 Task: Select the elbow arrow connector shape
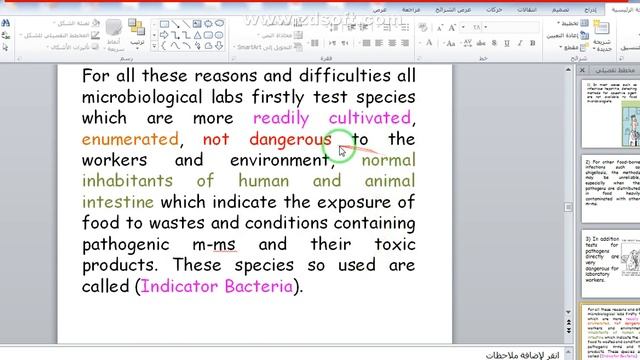pyautogui.click(x=176, y=35)
